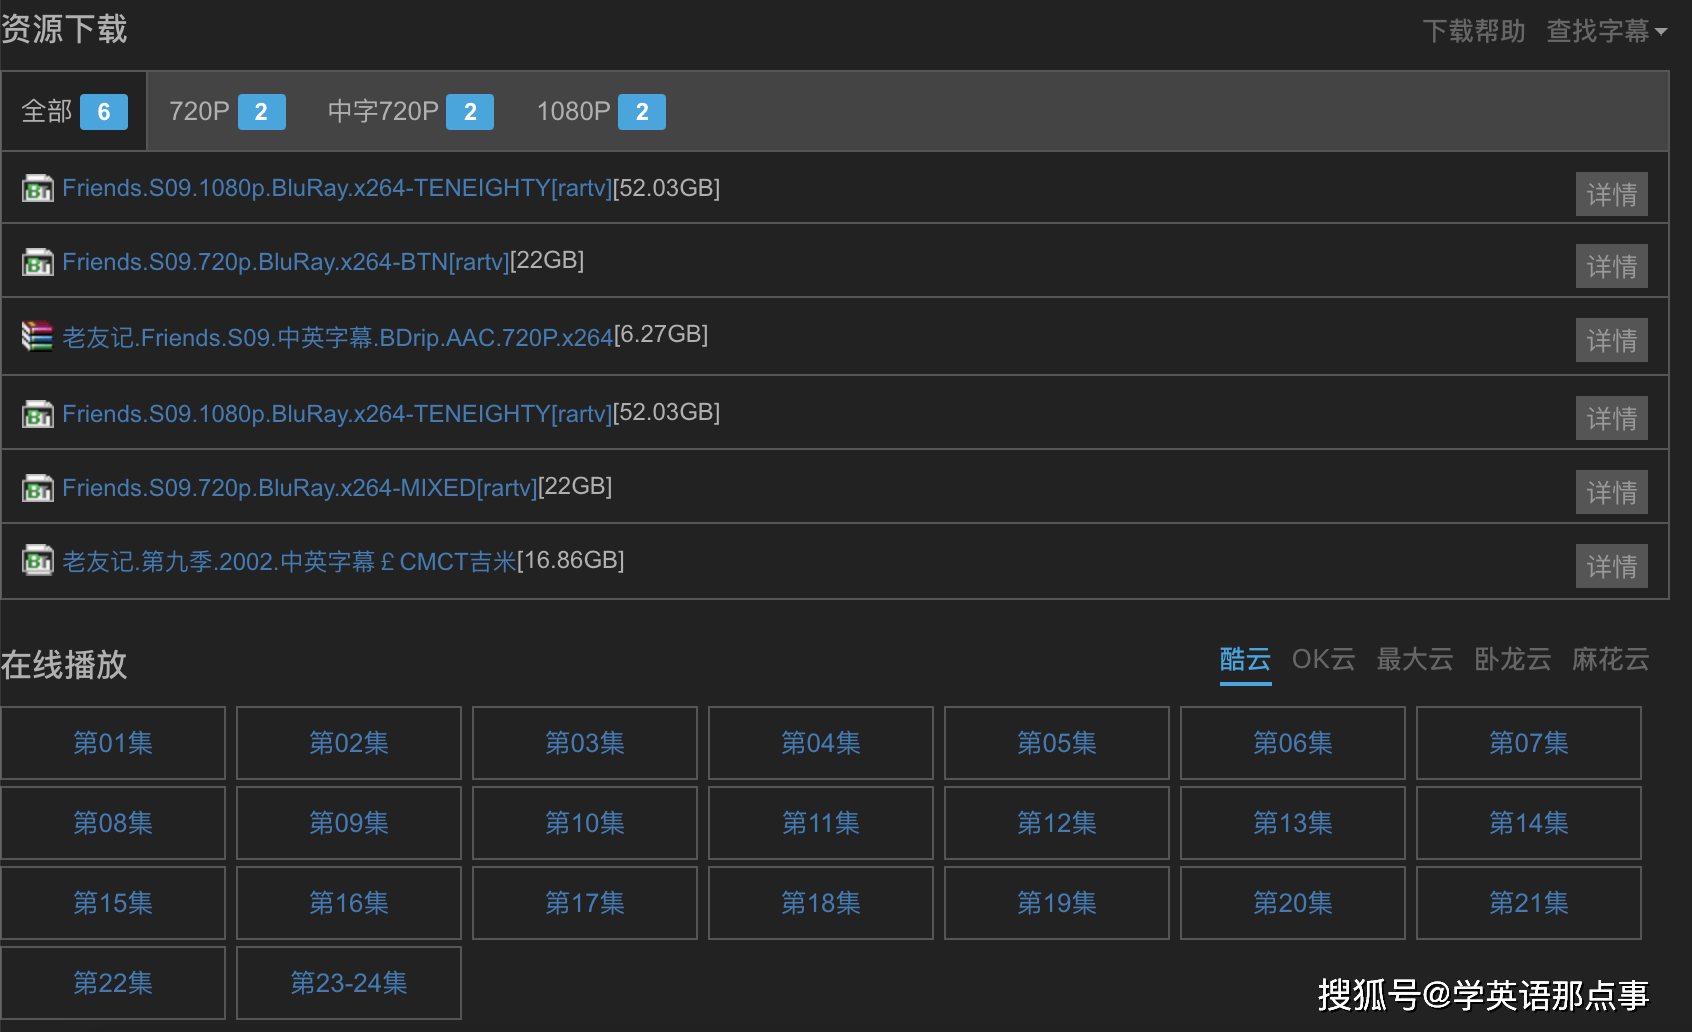This screenshot has height=1032, width=1692.
Task: Expand the 查找字幕 dropdown
Action: pos(1606,31)
